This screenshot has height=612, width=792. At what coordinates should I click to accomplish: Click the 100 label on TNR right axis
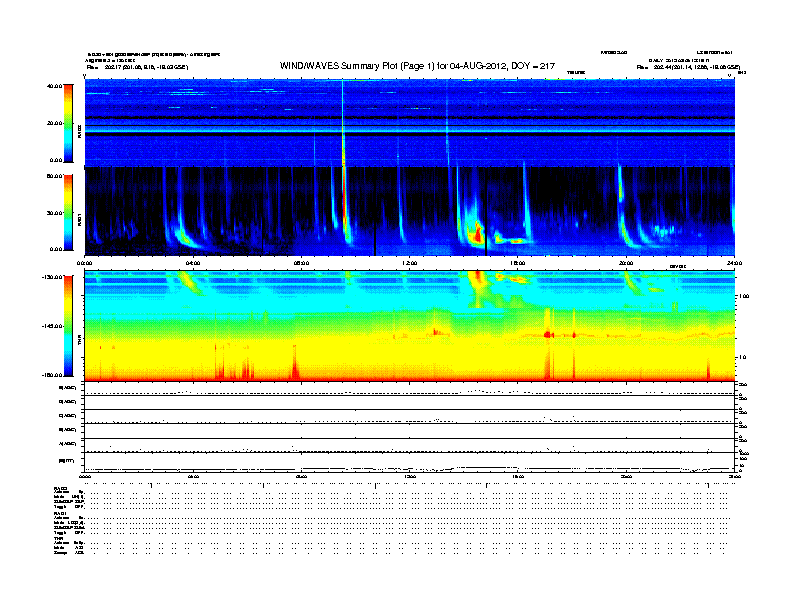[745, 296]
